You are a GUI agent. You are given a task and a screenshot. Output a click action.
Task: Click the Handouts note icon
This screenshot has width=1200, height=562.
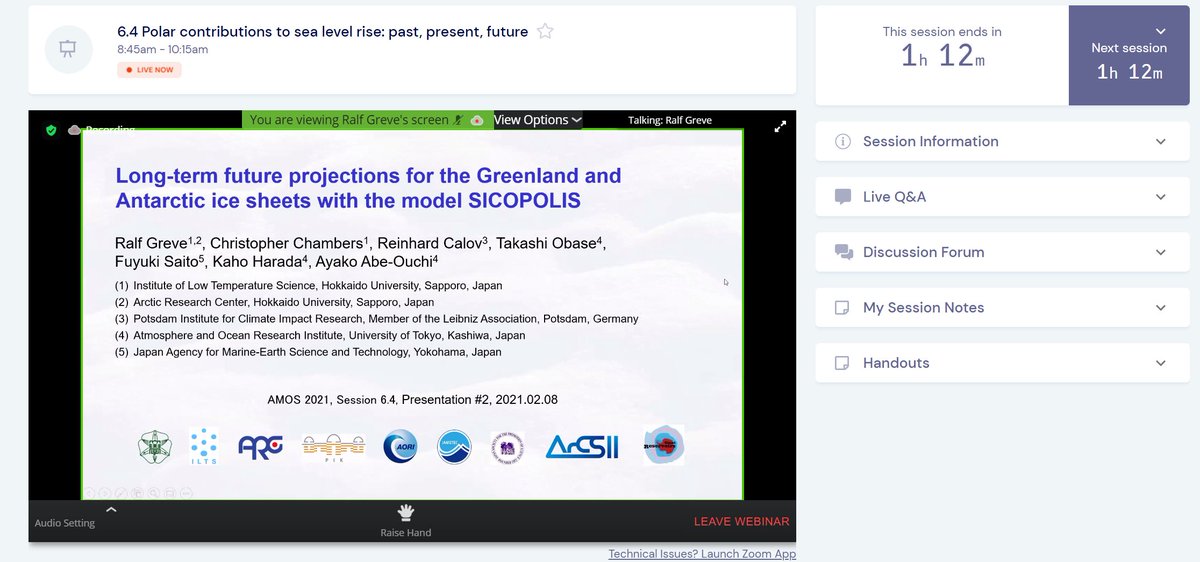(842, 363)
